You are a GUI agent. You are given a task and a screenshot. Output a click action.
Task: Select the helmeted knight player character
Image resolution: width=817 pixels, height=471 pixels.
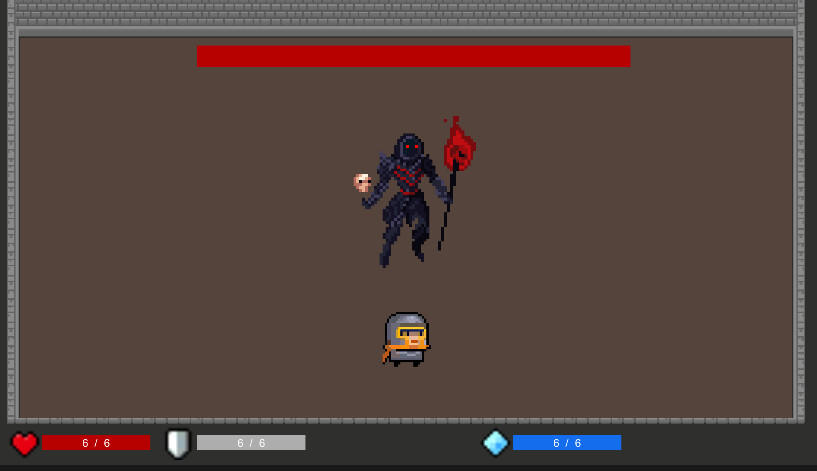point(406,339)
